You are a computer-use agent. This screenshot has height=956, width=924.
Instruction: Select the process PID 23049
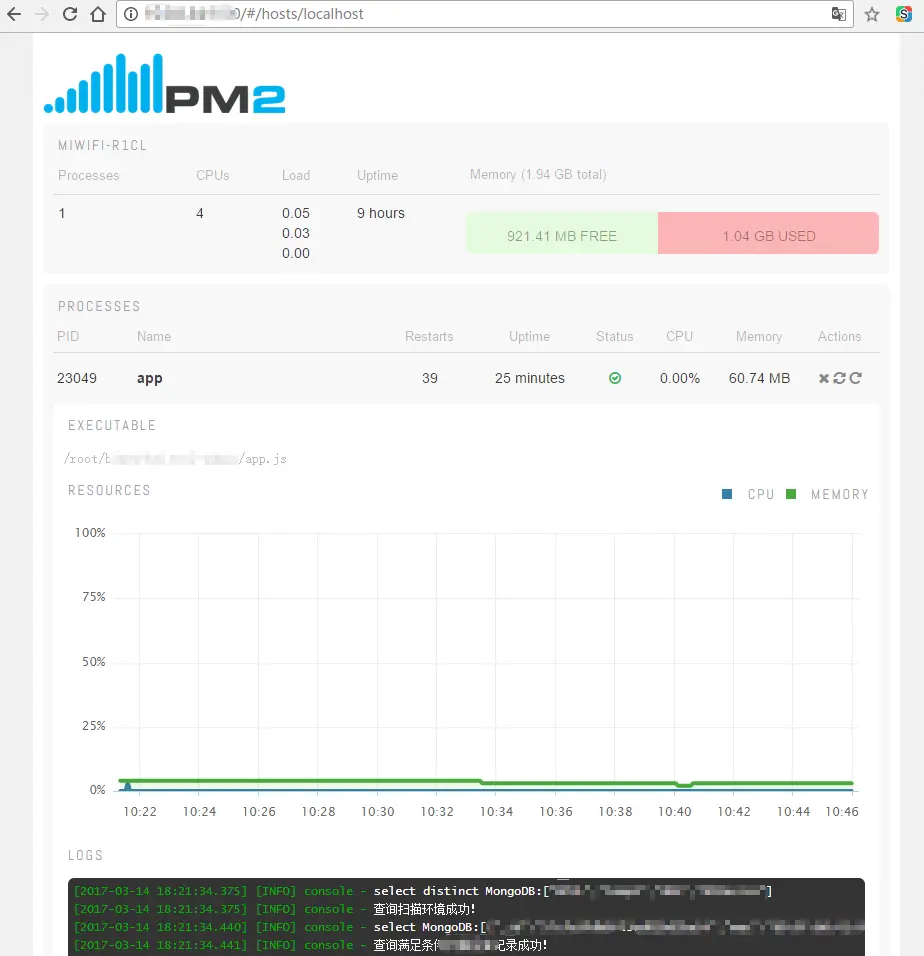[77, 379]
